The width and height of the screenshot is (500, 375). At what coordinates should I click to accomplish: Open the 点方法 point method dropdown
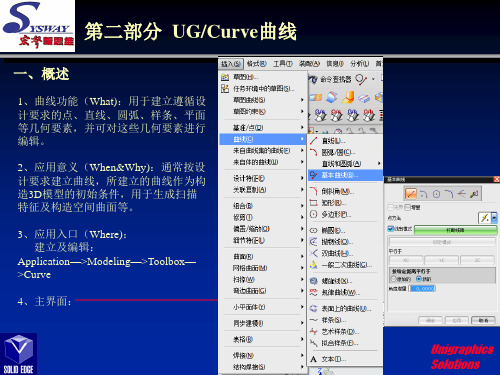(494, 218)
